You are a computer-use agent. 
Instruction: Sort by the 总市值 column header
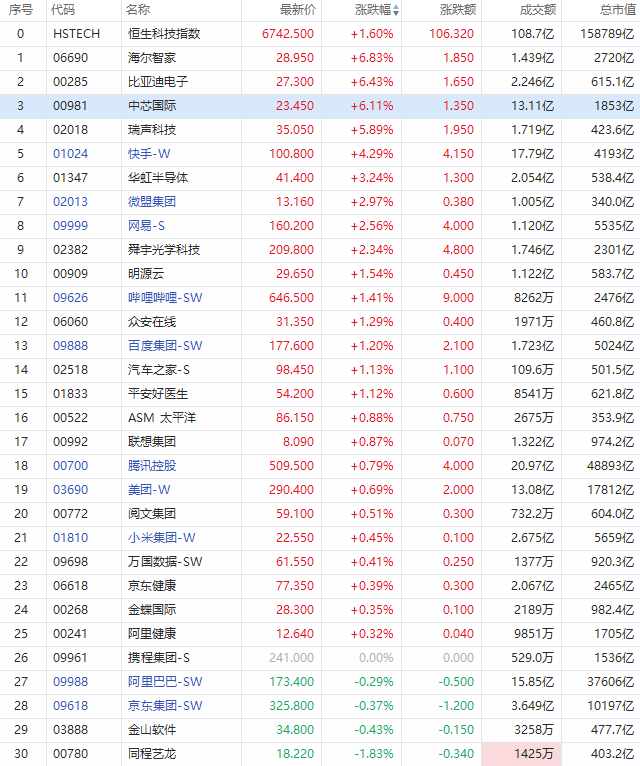[618, 10]
